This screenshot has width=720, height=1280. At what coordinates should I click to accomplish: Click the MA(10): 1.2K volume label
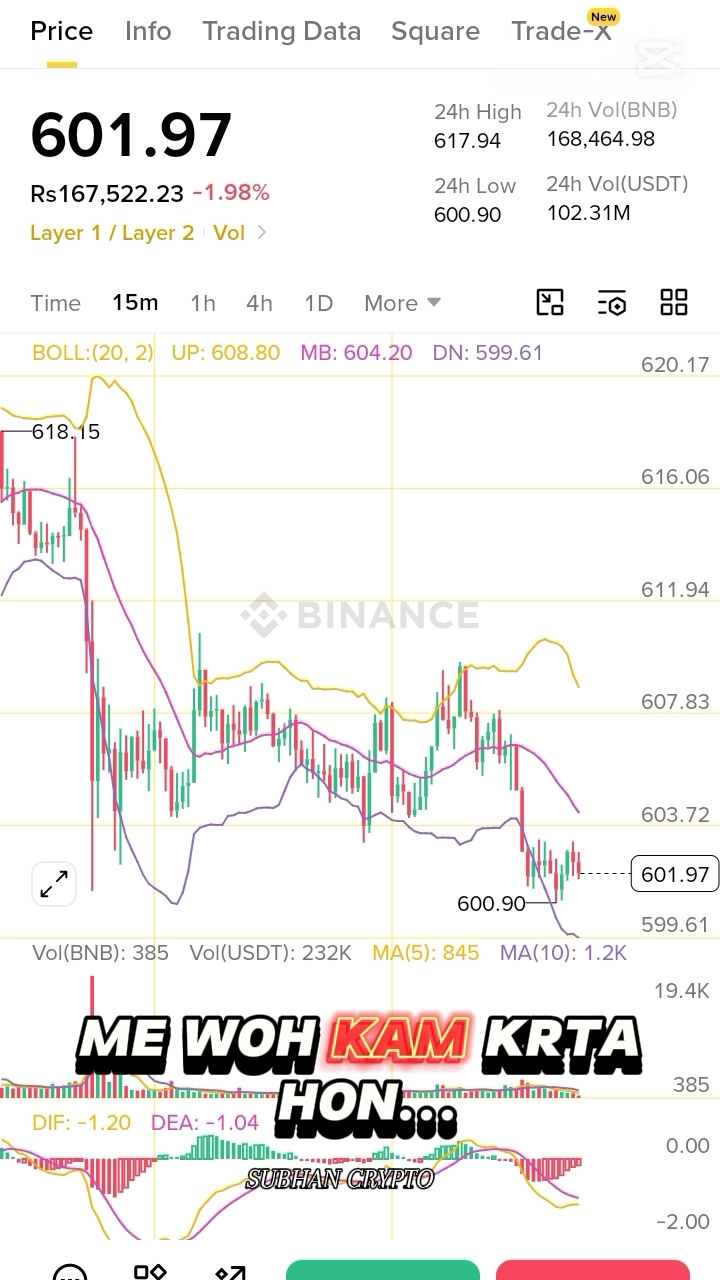563,953
